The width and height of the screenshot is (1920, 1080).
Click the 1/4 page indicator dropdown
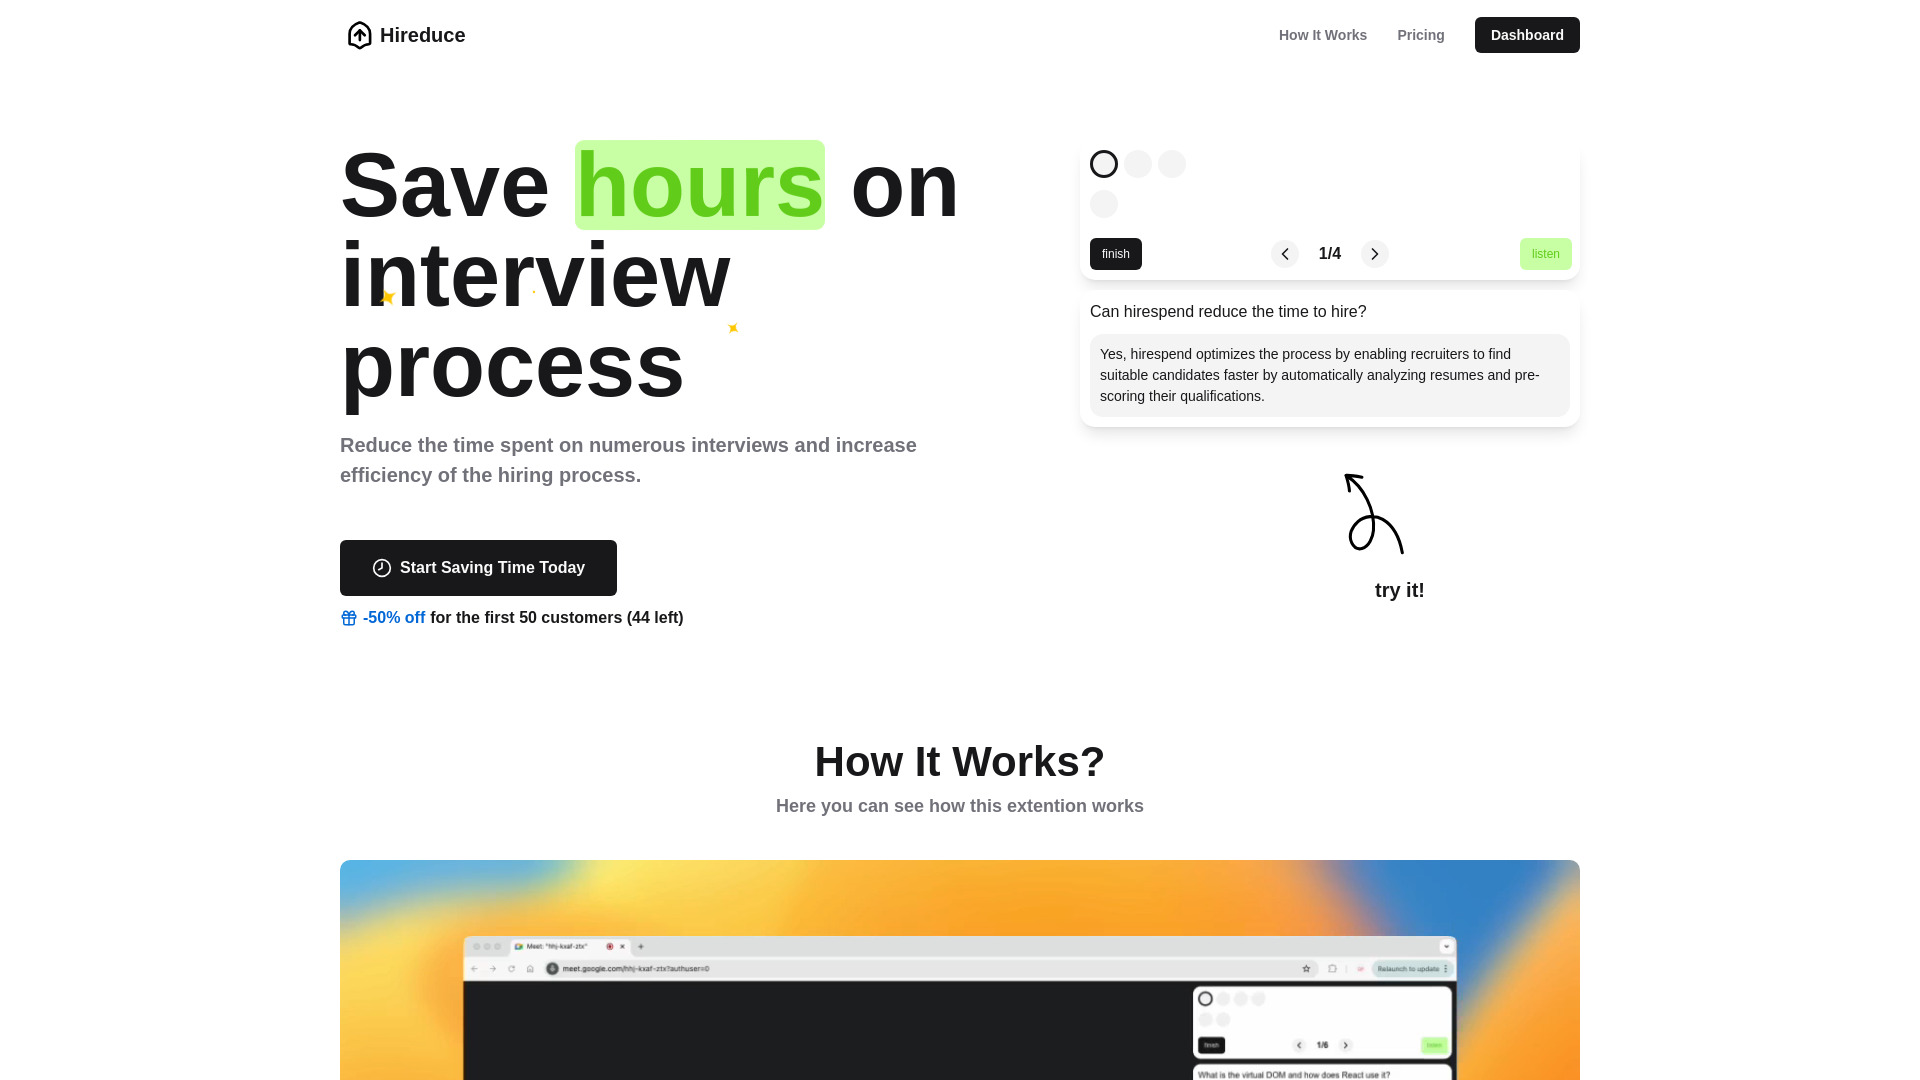point(1329,253)
